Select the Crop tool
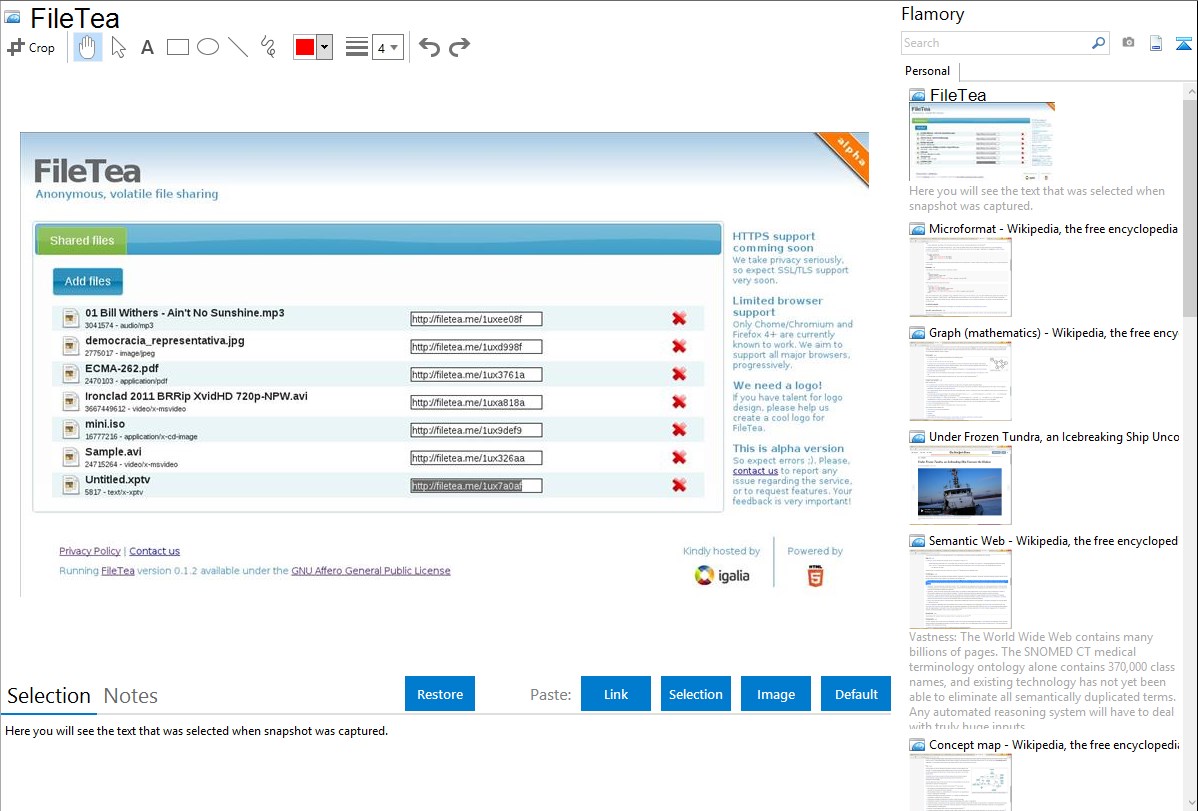 coord(31,47)
